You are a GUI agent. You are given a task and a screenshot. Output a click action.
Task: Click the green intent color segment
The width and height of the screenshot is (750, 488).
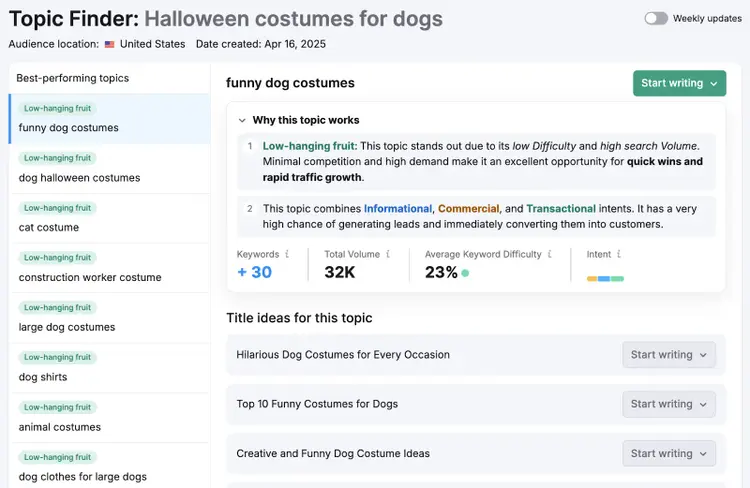618,278
